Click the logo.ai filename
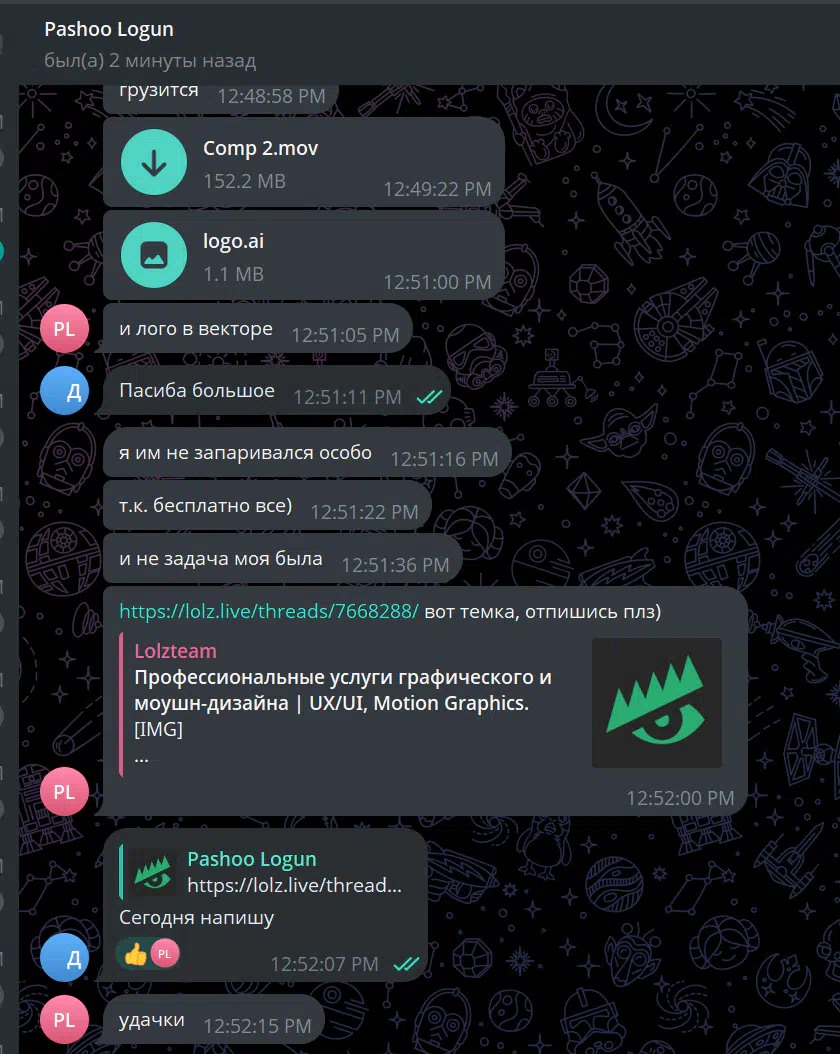The width and height of the screenshot is (840, 1054). (233, 241)
